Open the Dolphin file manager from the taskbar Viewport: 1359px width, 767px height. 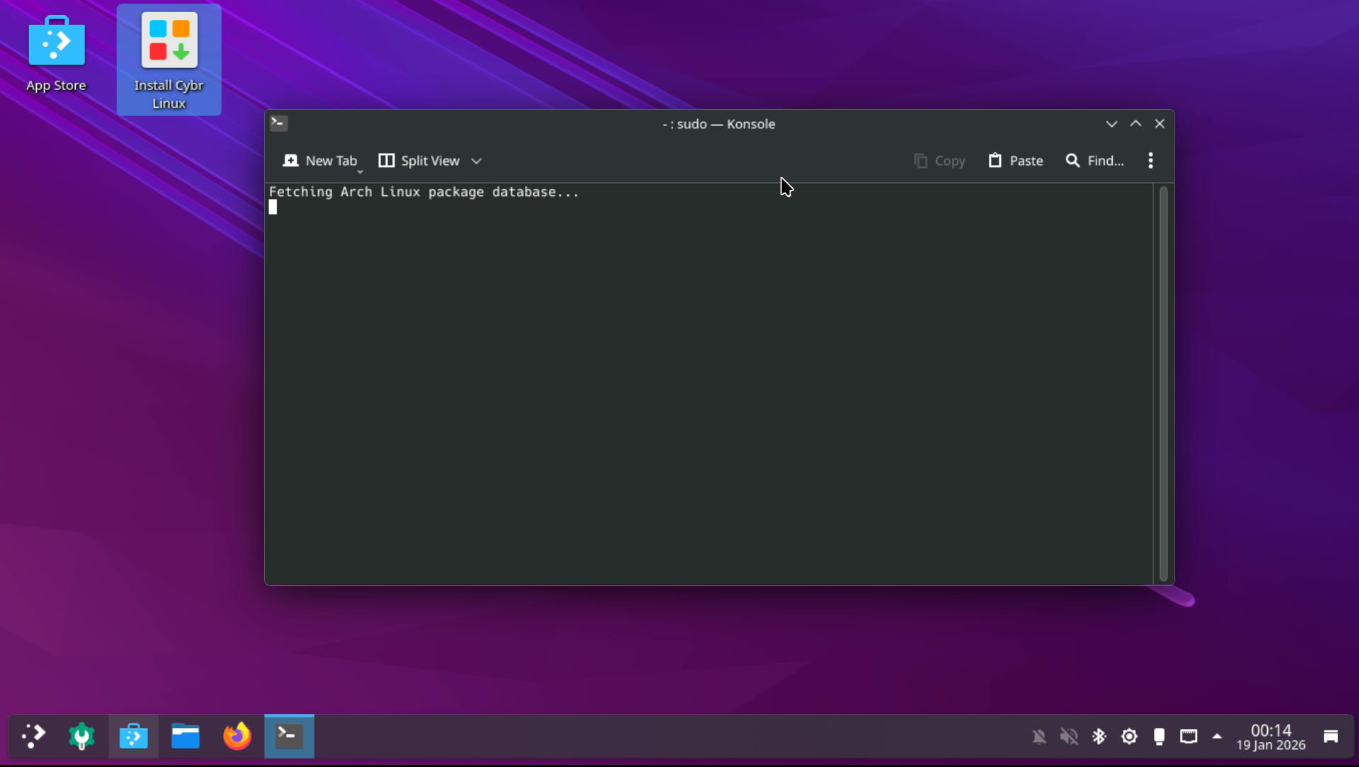pyautogui.click(x=185, y=736)
